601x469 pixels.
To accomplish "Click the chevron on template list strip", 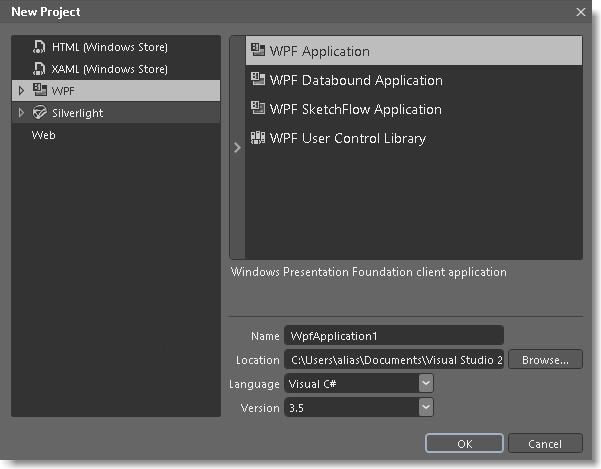I will tap(237, 148).
